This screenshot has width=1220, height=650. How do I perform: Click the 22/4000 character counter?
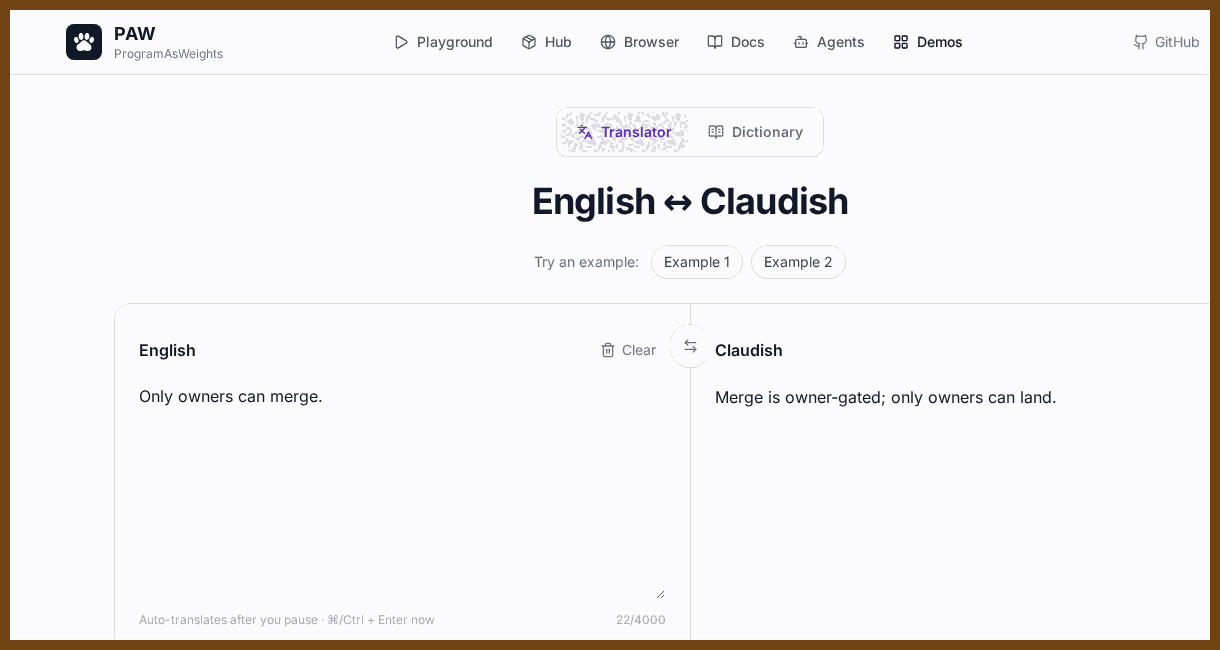tap(641, 620)
